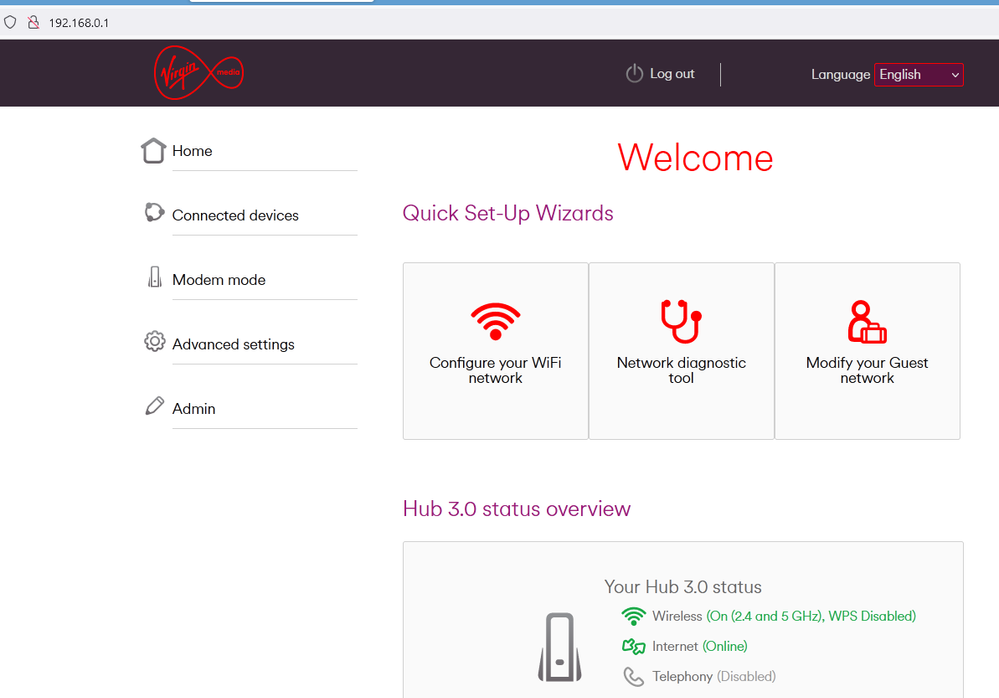The width and height of the screenshot is (999, 698).
Task: Click the Advanced settings gear icon
Action: pos(154,341)
